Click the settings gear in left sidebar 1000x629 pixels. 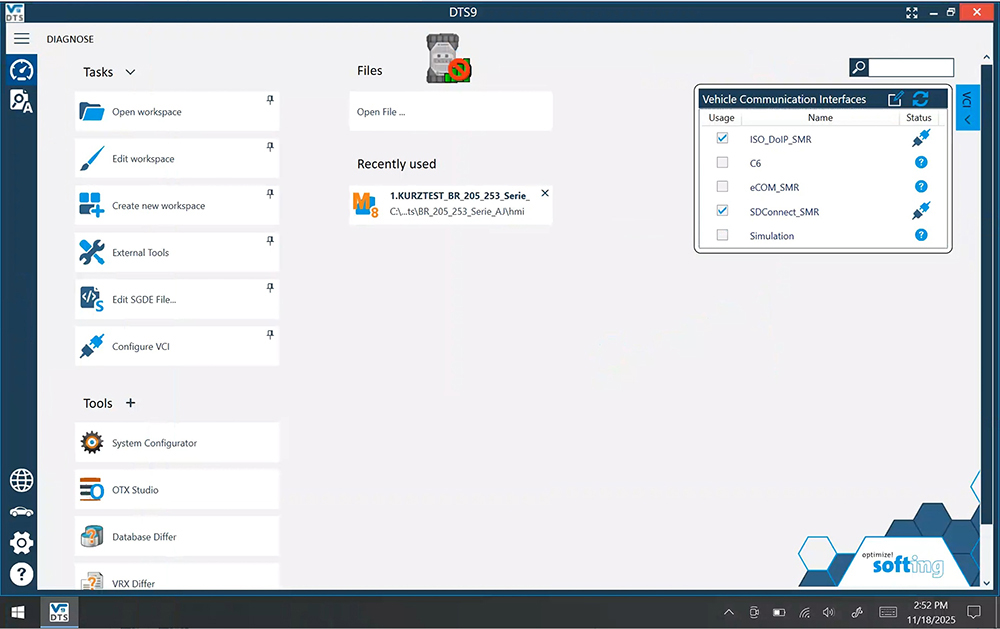coord(21,543)
